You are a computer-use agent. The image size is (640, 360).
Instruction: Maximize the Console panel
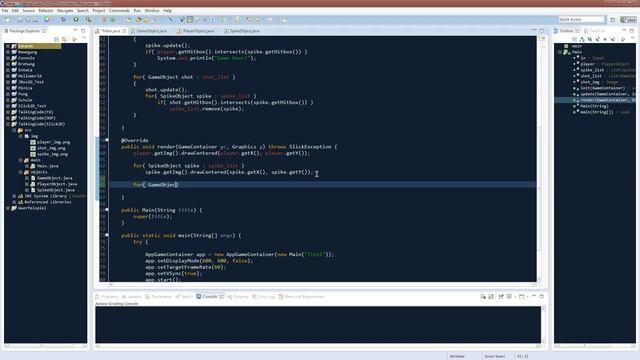click(542, 296)
